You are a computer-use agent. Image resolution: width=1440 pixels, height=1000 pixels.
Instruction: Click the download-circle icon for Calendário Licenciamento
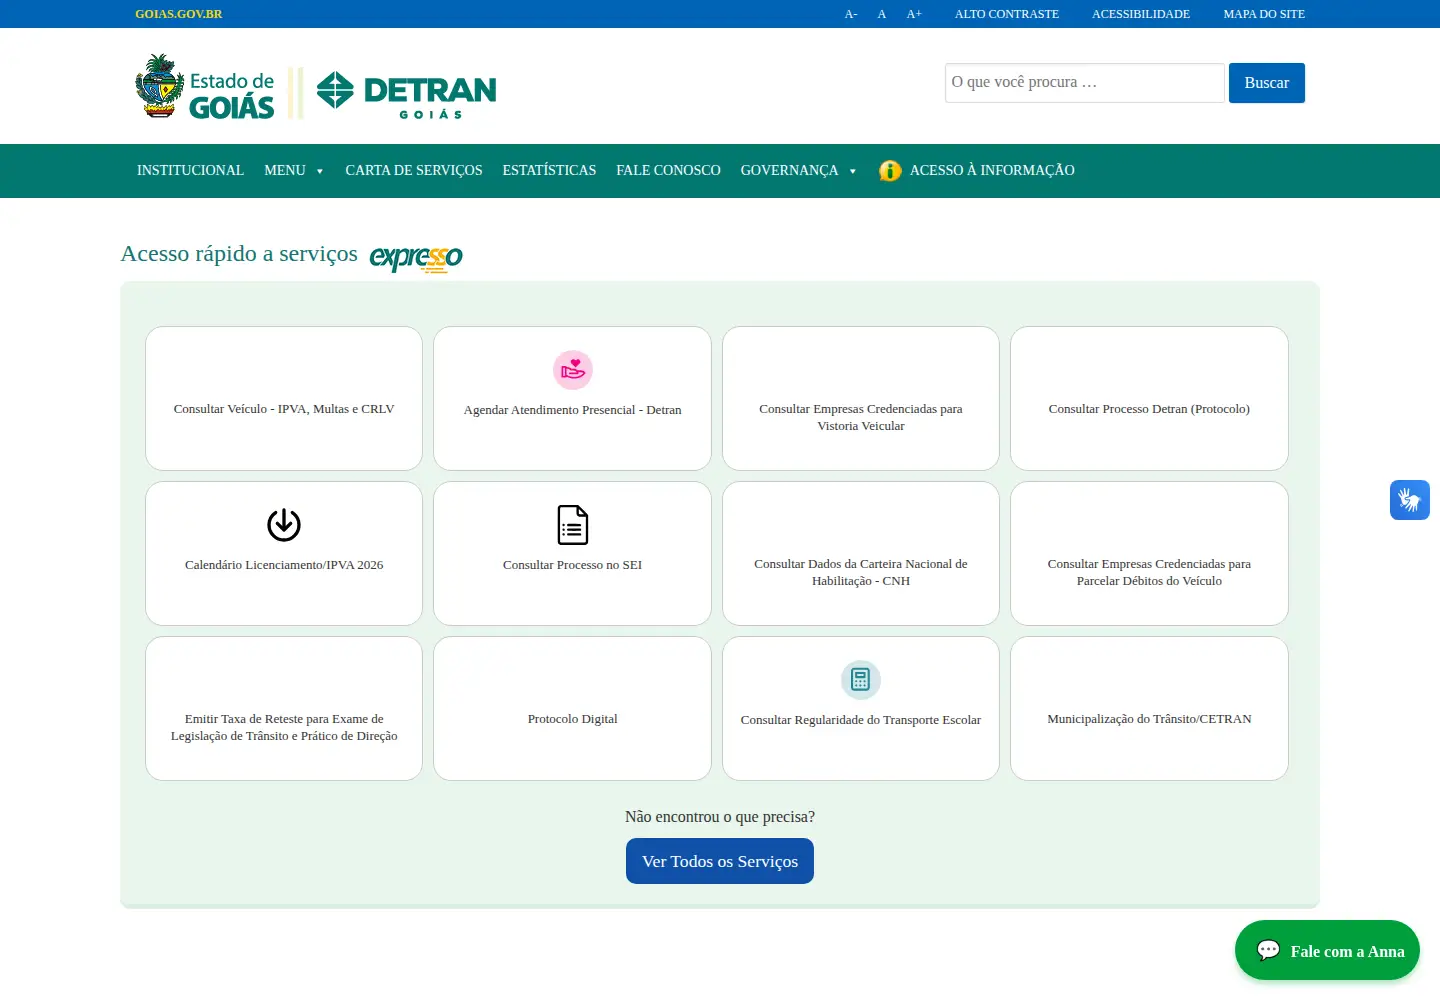tap(284, 525)
